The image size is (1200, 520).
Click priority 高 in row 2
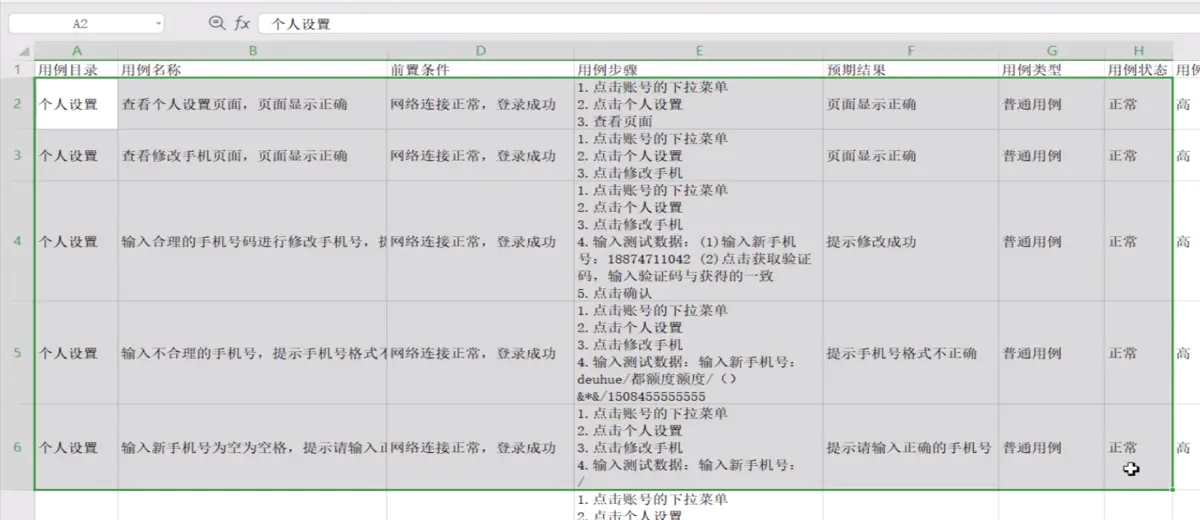point(1186,104)
